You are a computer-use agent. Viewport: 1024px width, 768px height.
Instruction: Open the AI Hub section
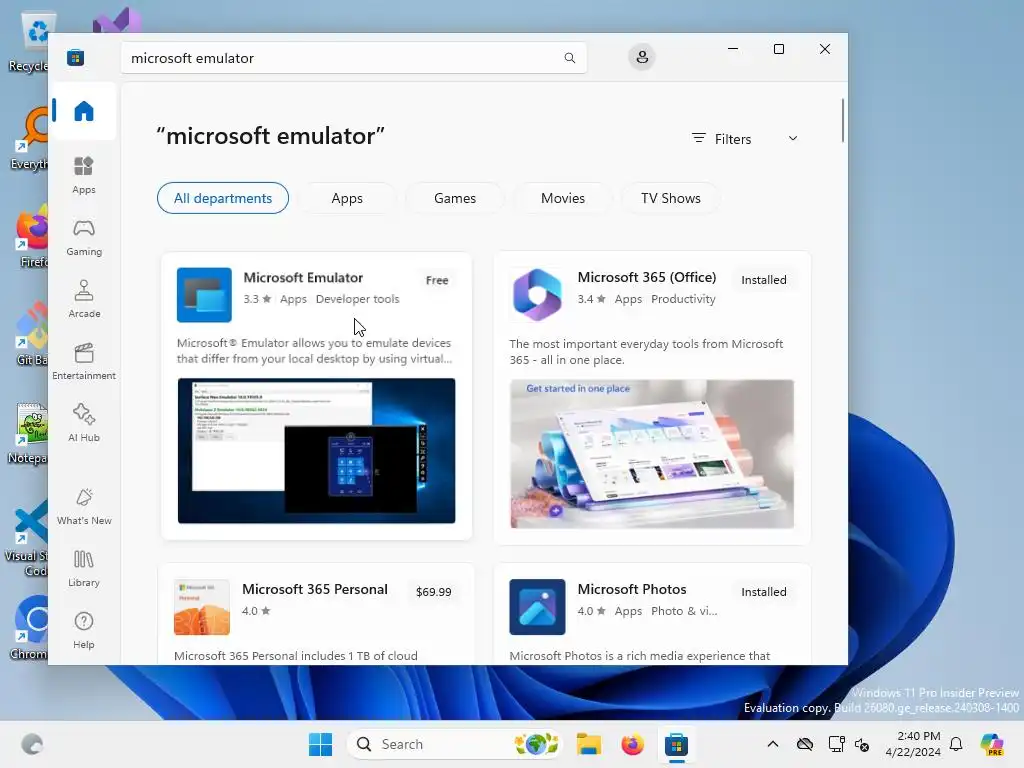pos(84,424)
